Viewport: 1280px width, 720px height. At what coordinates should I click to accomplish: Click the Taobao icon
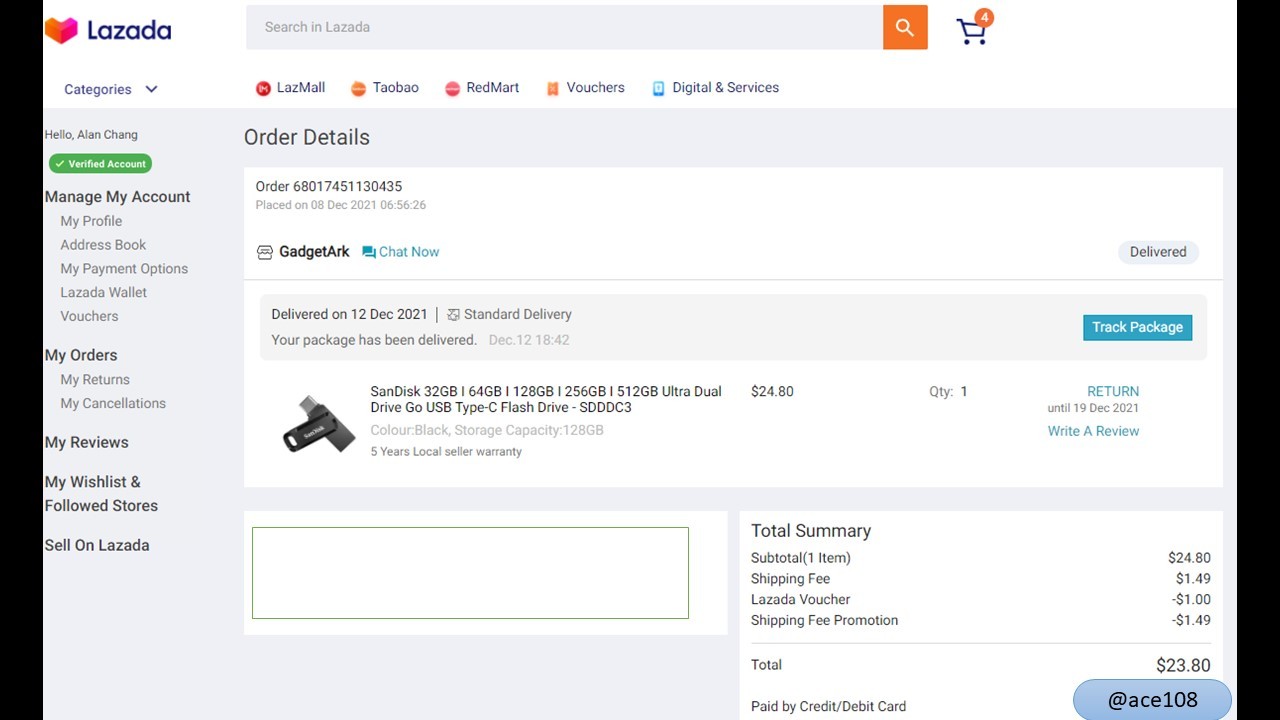tap(358, 88)
